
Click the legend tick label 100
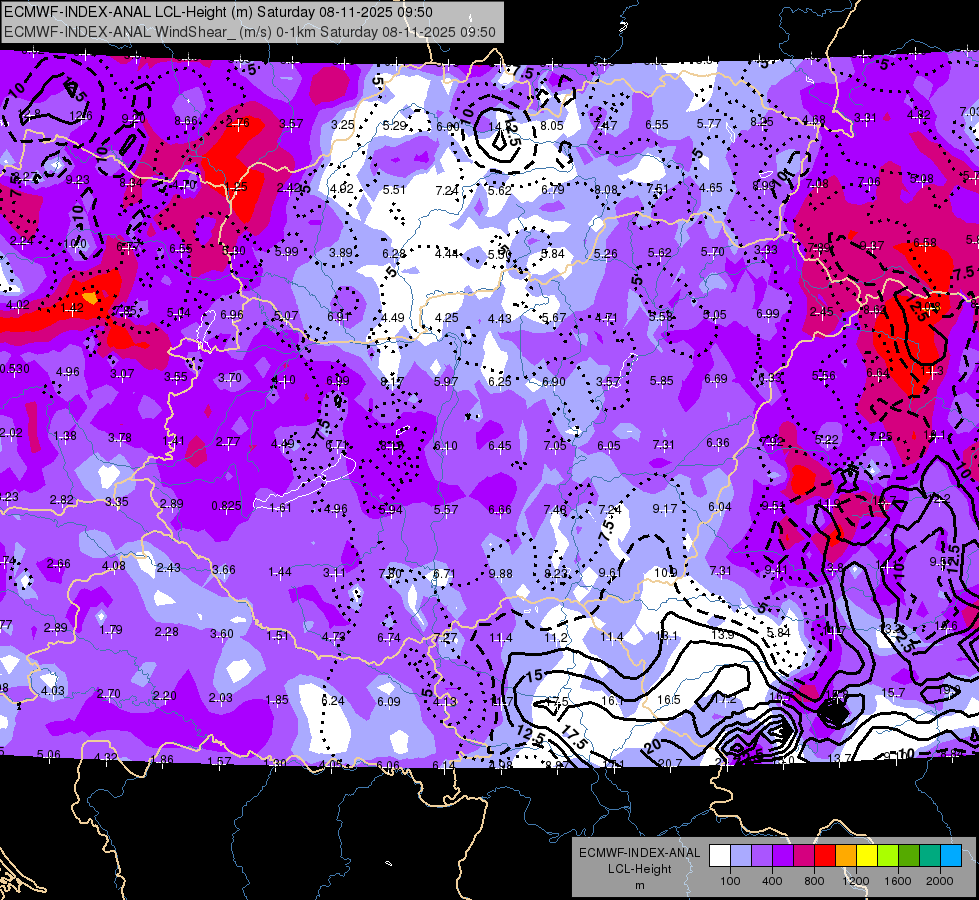coord(730,881)
